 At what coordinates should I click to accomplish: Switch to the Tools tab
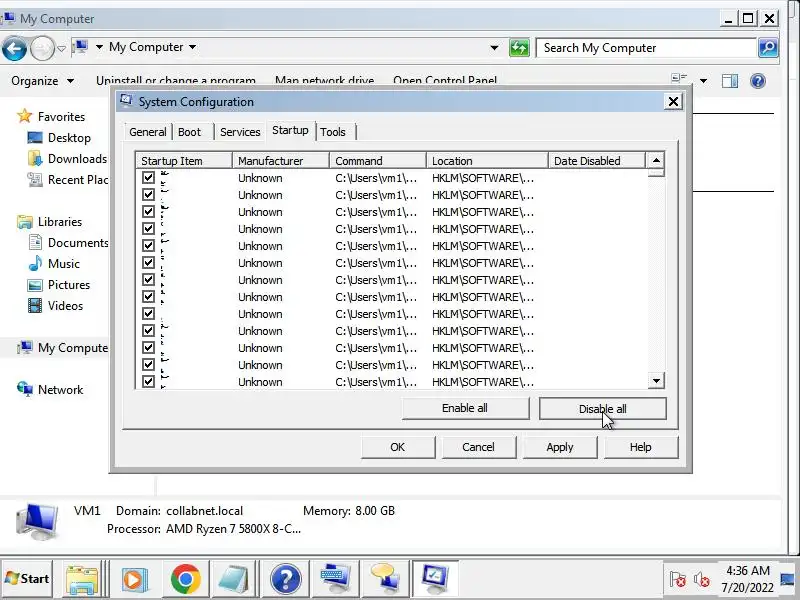coord(333,132)
